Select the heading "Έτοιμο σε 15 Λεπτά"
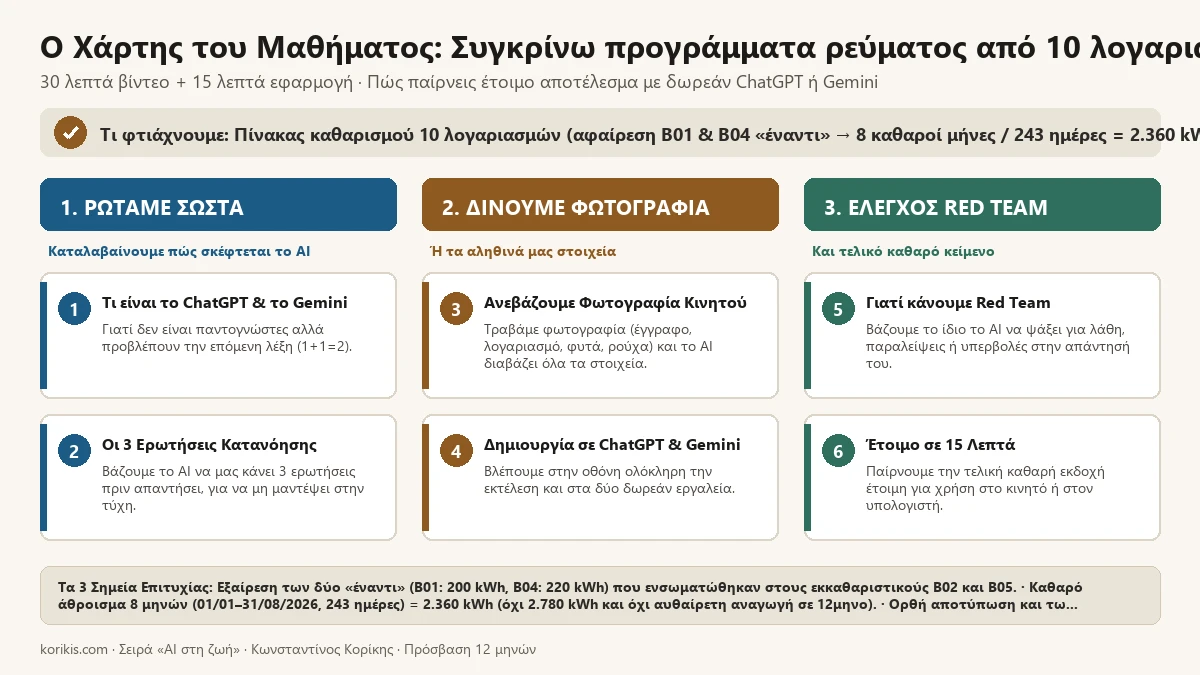 (940, 445)
